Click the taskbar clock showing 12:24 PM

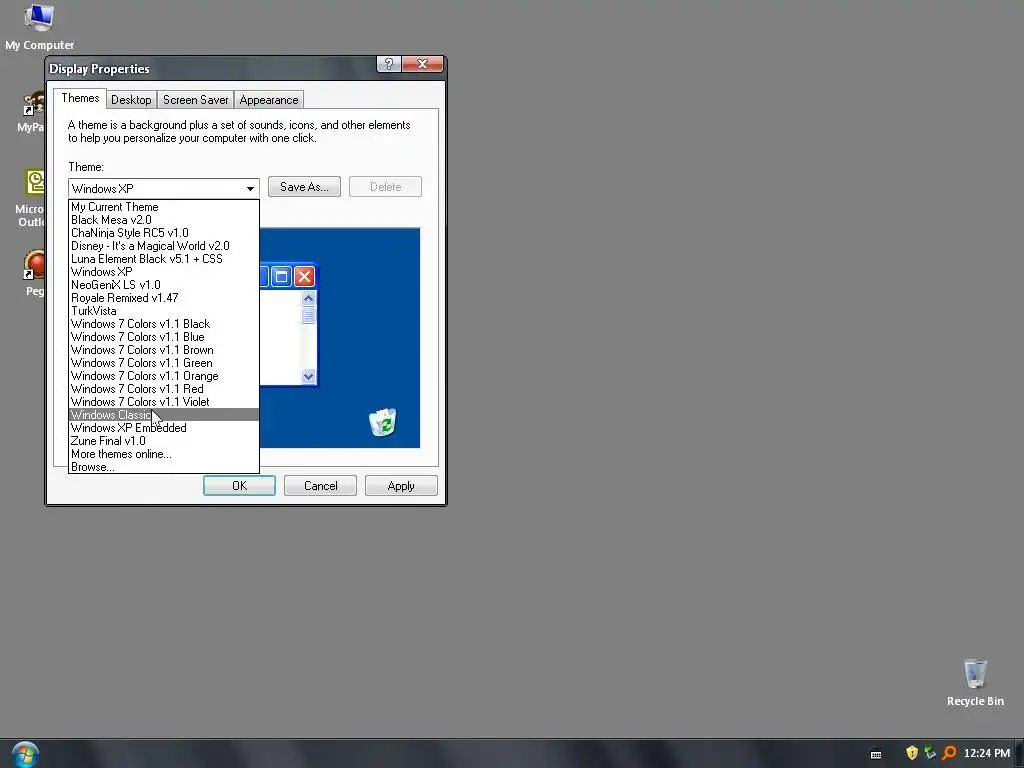click(x=987, y=753)
